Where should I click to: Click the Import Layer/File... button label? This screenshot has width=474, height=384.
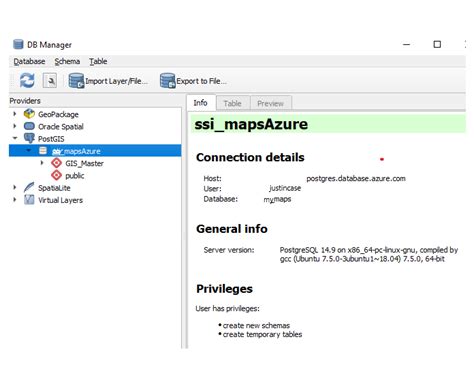point(116,81)
